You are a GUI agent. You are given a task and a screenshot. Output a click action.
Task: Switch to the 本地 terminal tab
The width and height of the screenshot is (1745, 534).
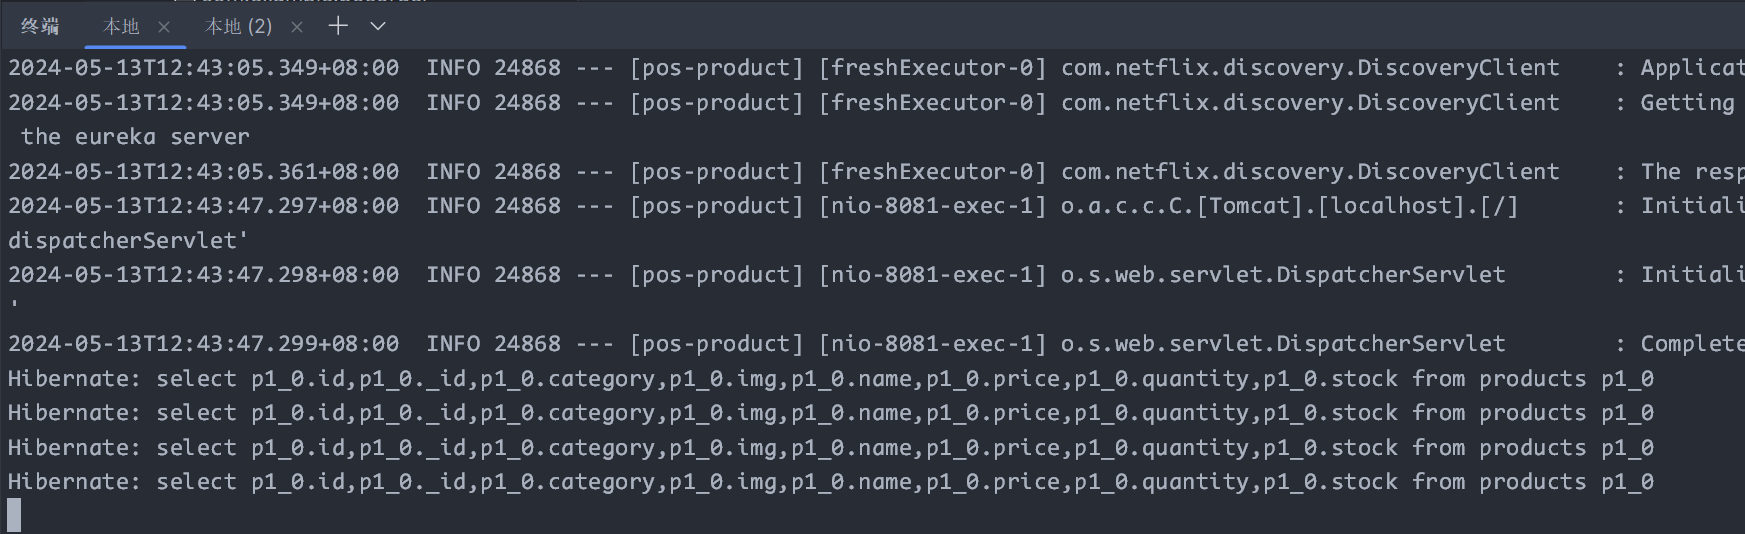[121, 27]
